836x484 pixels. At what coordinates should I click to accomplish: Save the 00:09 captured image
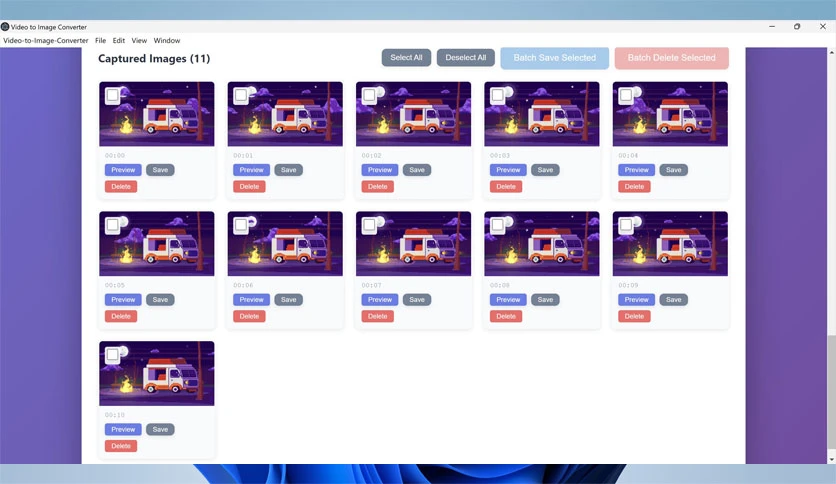673,300
